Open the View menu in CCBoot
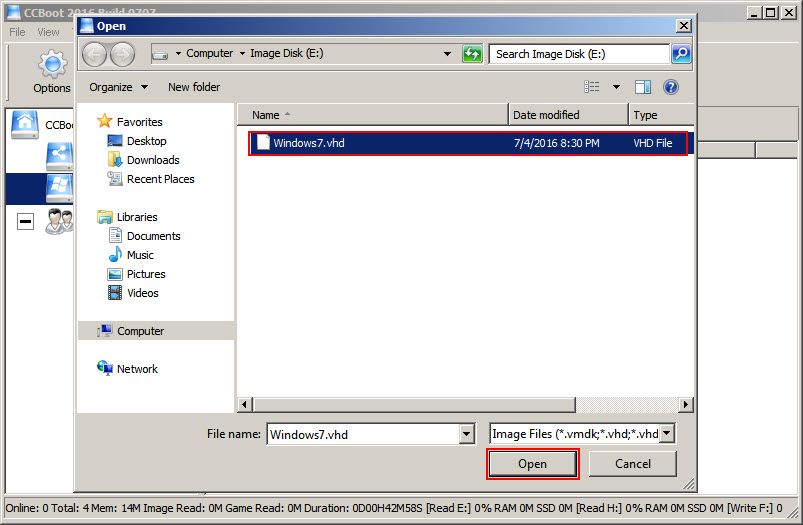 (x=48, y=32)
